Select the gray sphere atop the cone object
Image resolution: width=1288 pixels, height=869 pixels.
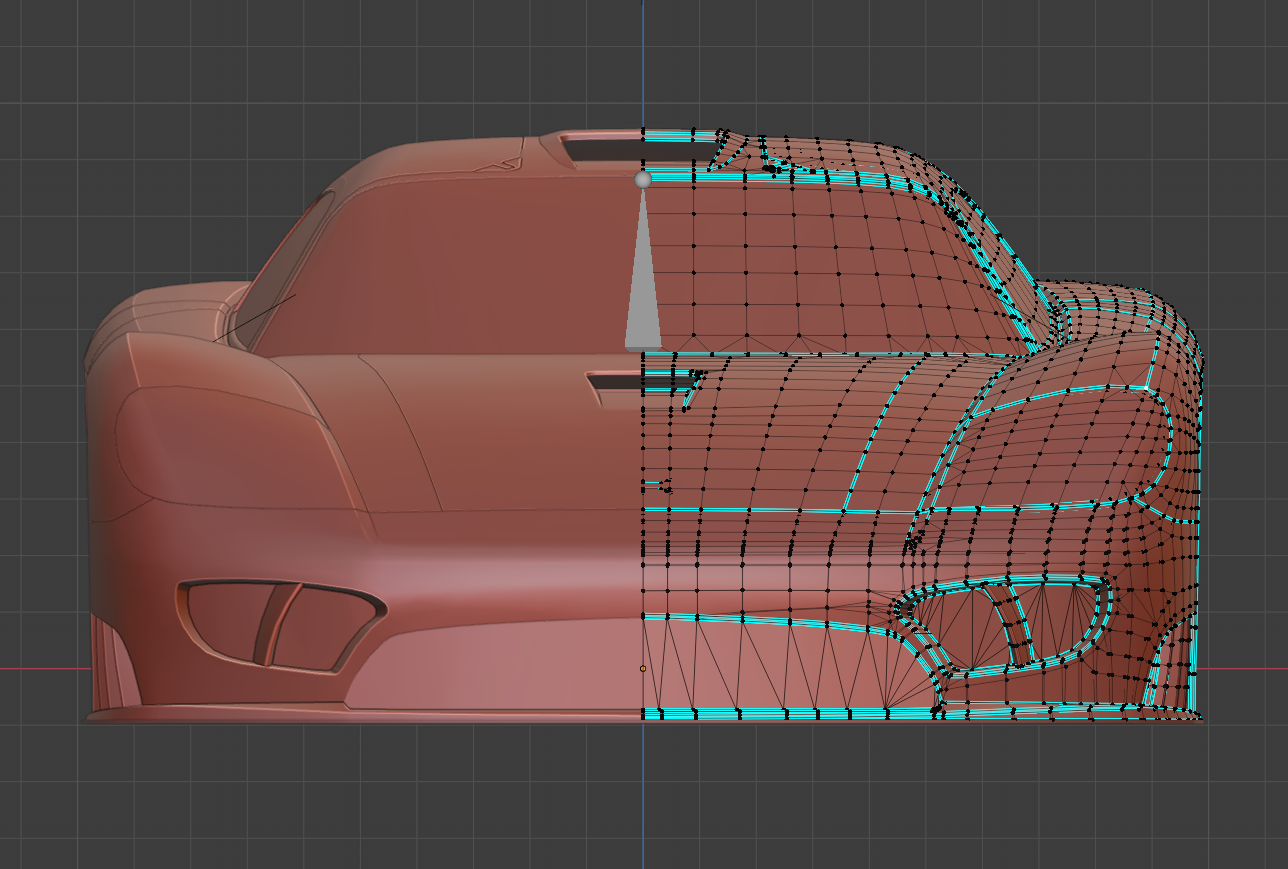643,180
